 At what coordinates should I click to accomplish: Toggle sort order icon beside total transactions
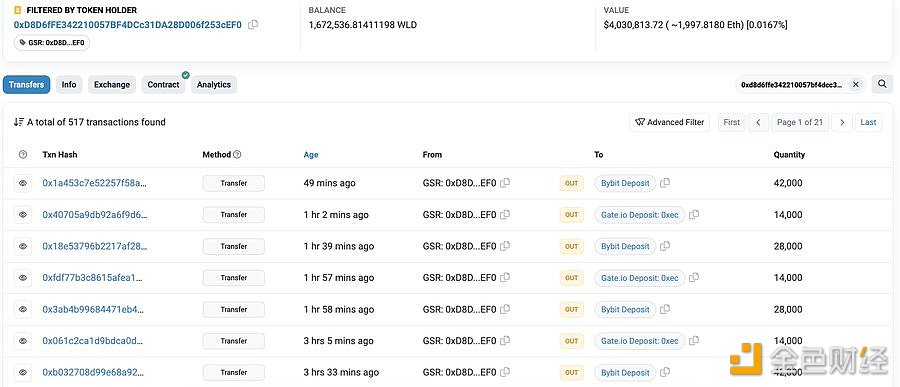tap(19, 122)
